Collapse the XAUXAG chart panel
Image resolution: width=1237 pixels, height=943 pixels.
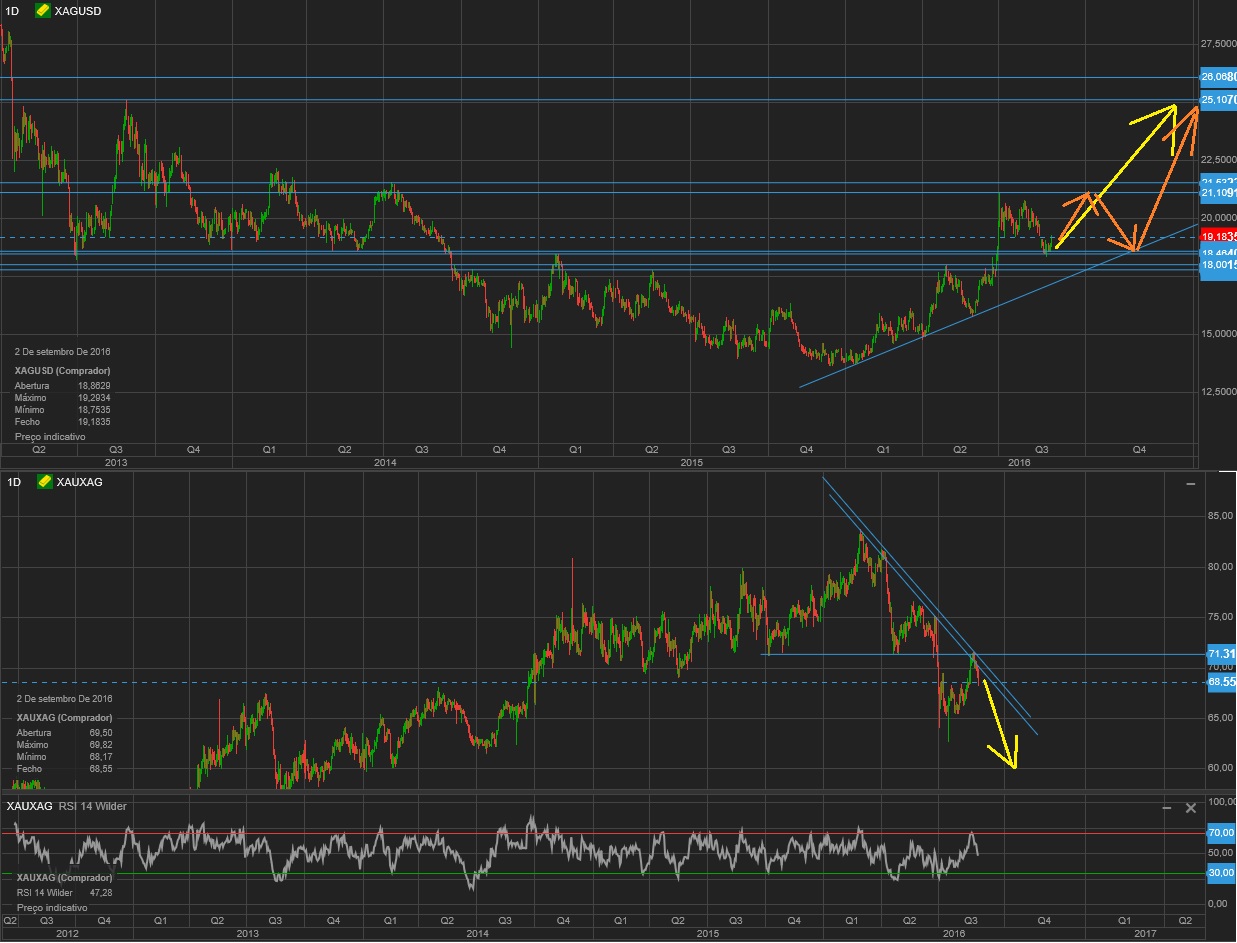pyautogui.click(x=1190, y=483)
